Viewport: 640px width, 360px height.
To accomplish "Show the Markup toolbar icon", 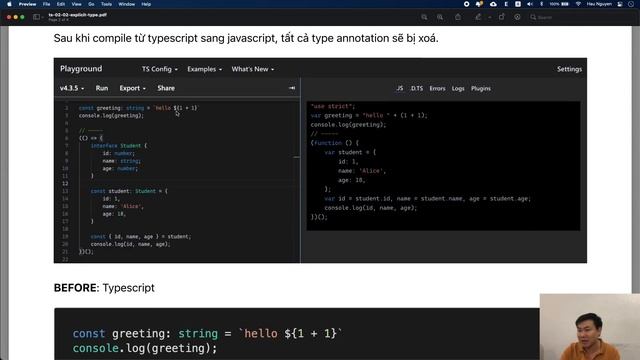I will click(517, 17).
